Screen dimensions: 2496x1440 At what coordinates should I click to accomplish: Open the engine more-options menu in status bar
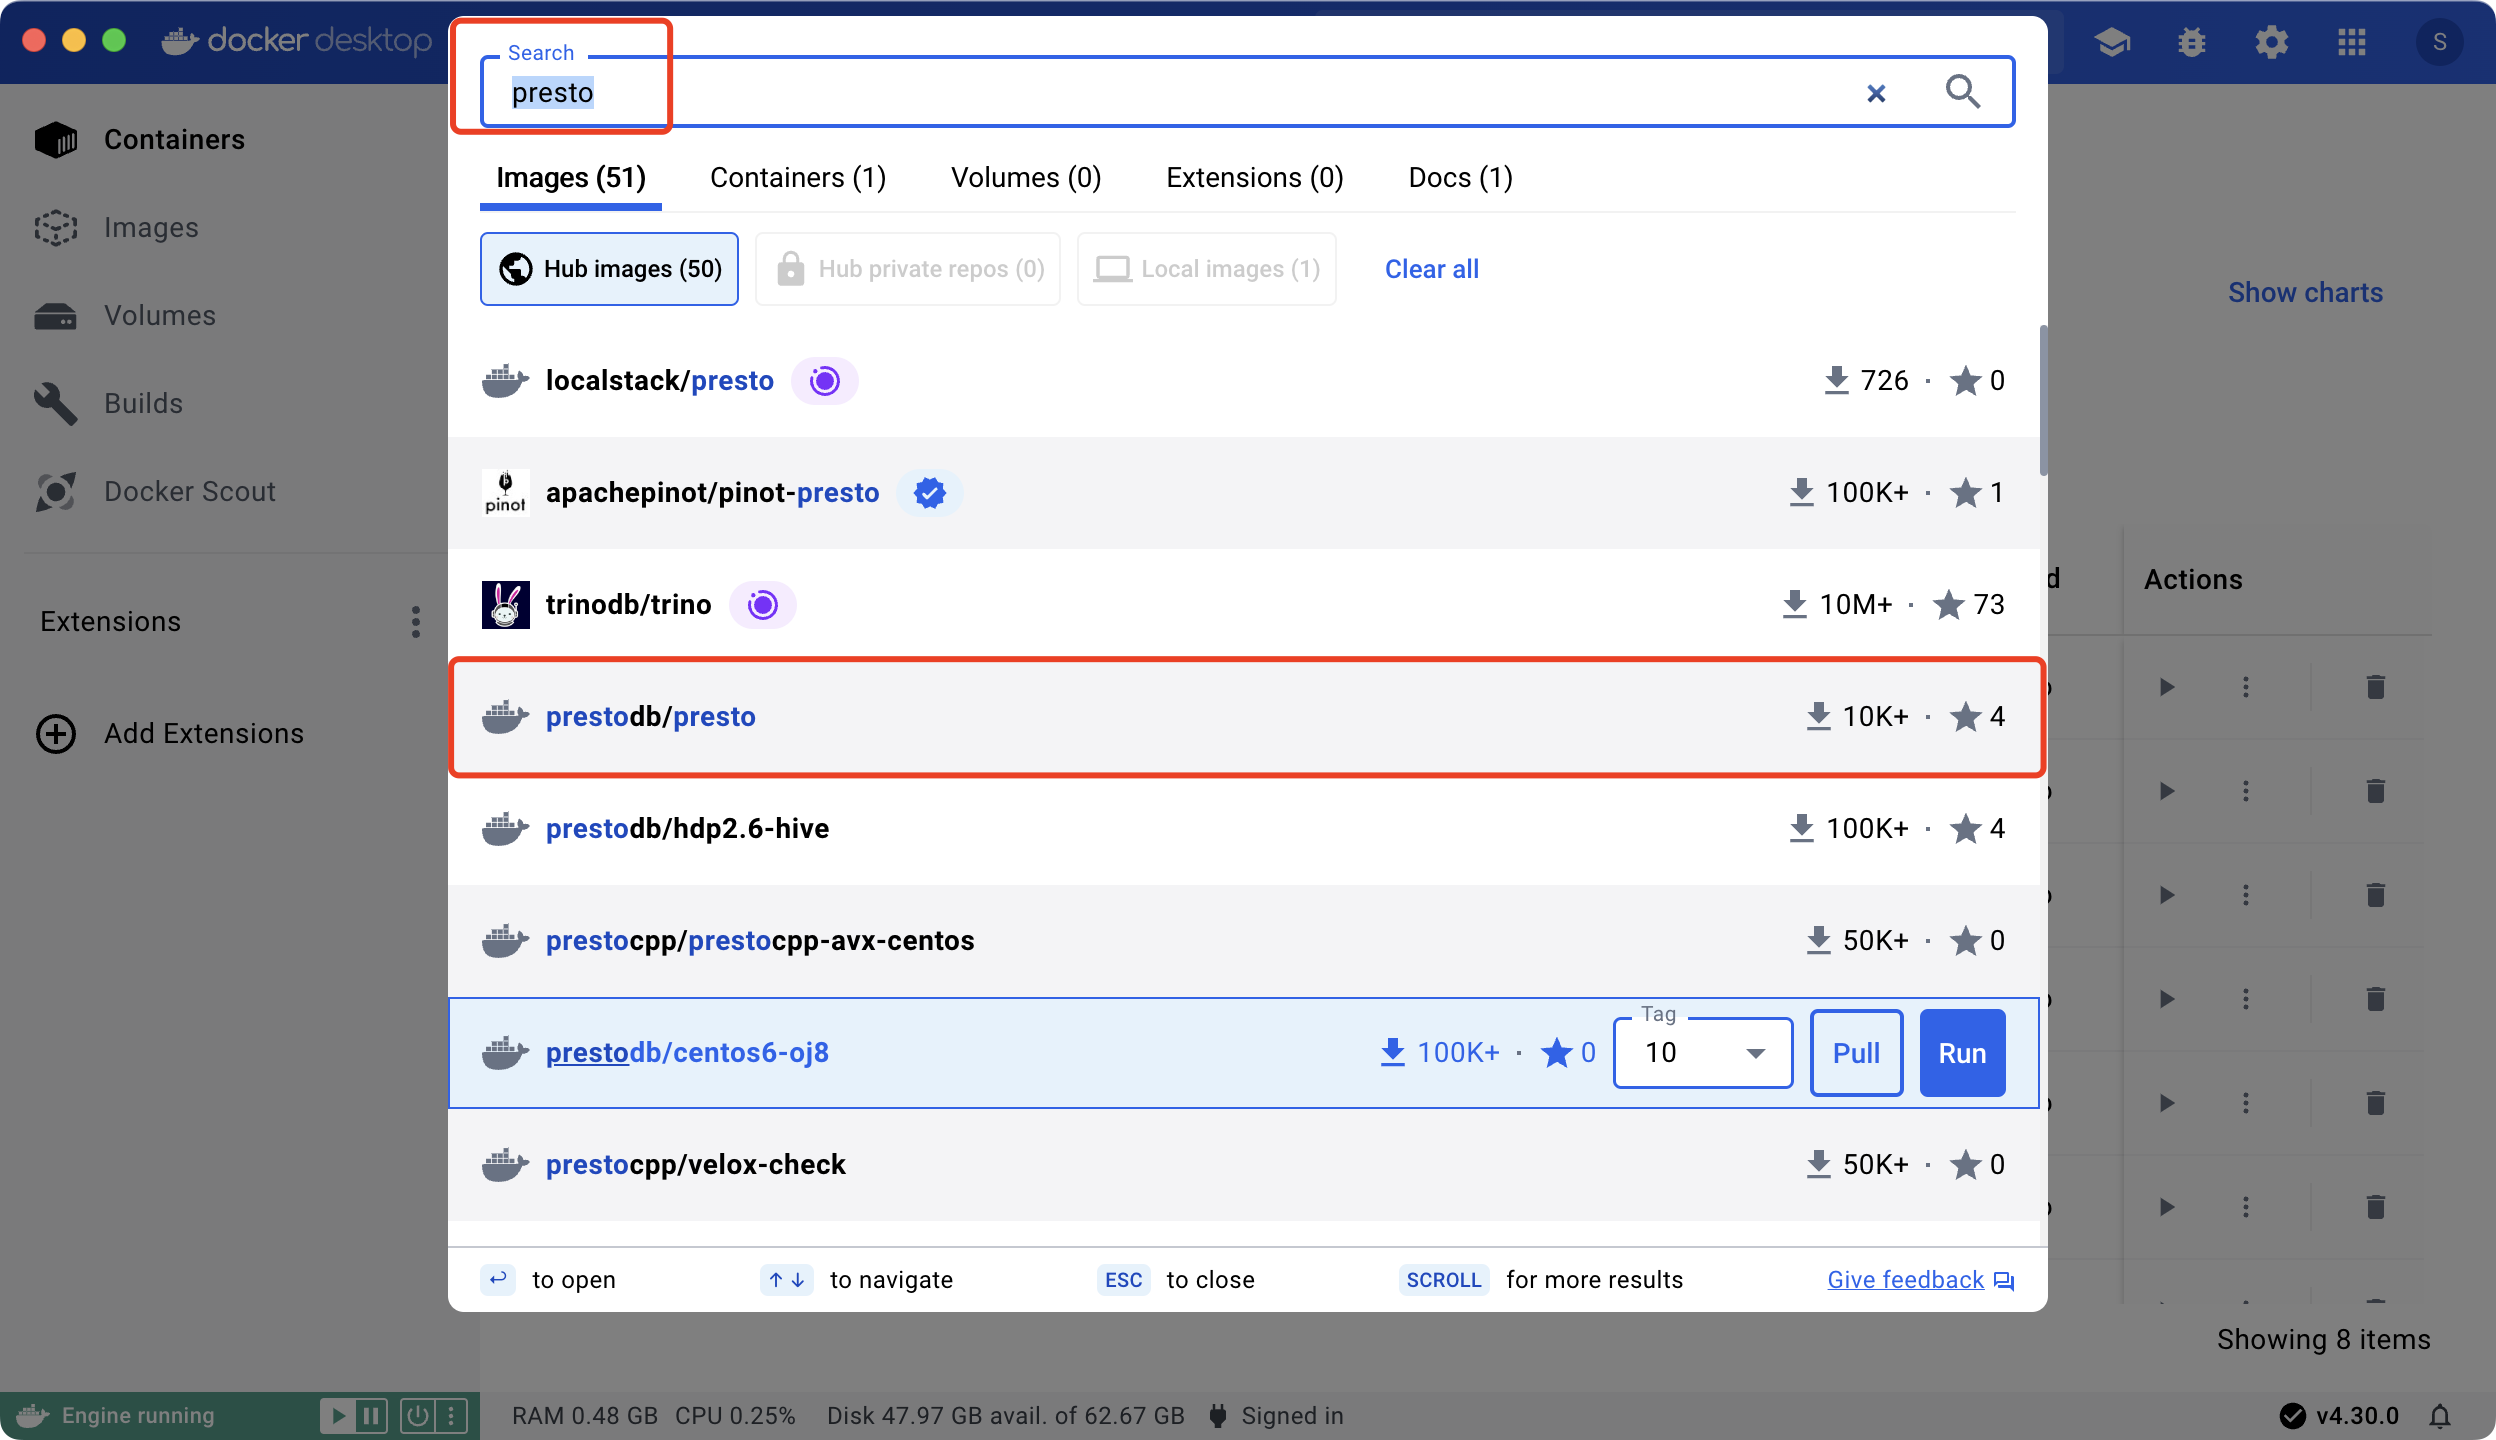(x=450, y=1416)
